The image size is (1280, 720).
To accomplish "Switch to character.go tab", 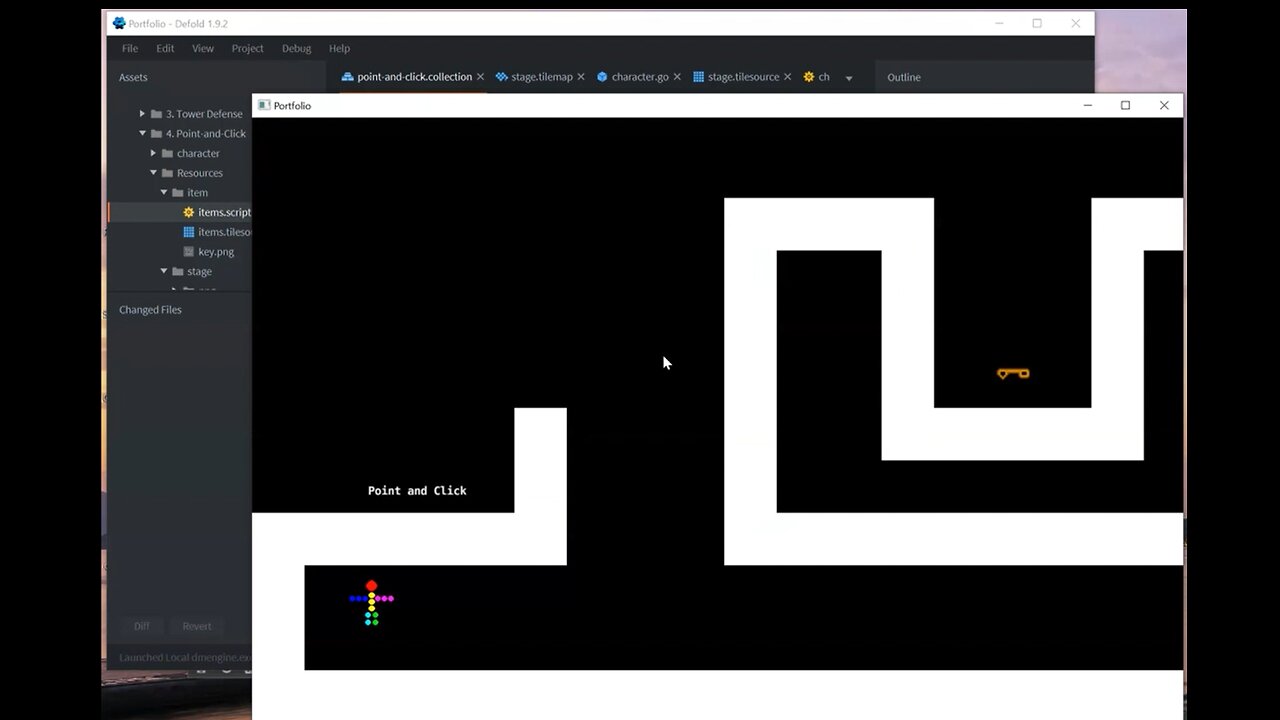I will click(x=640, y=77).
